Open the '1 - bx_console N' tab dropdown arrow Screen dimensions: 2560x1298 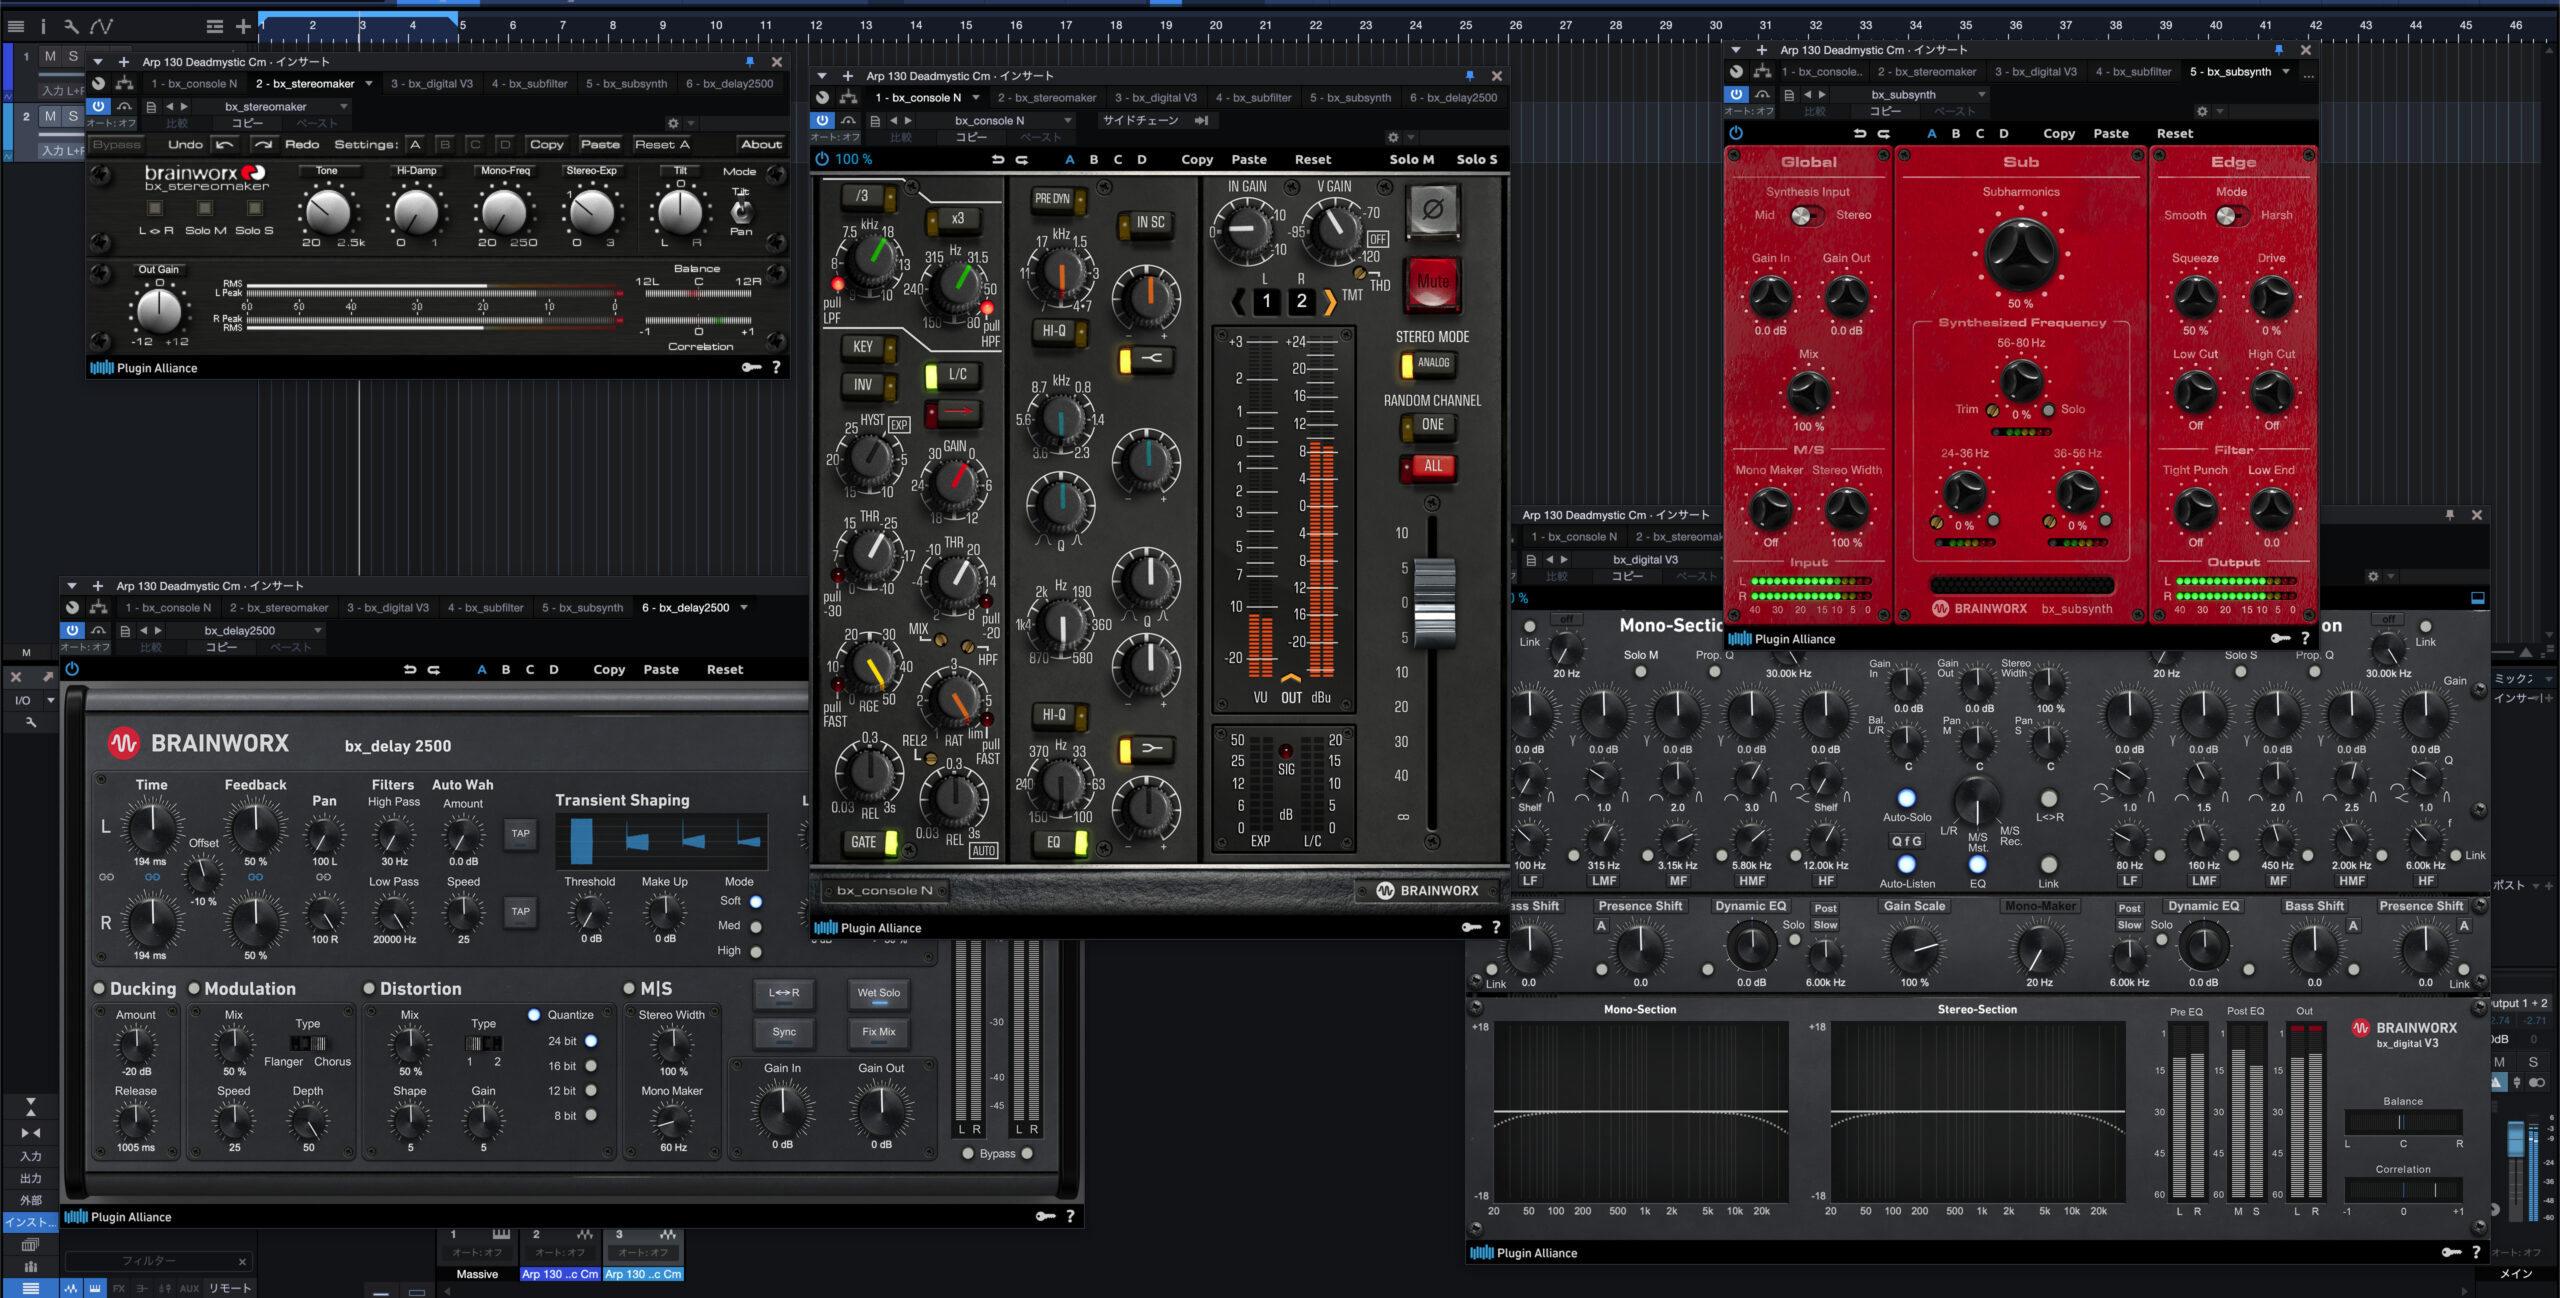click(976, 98)
